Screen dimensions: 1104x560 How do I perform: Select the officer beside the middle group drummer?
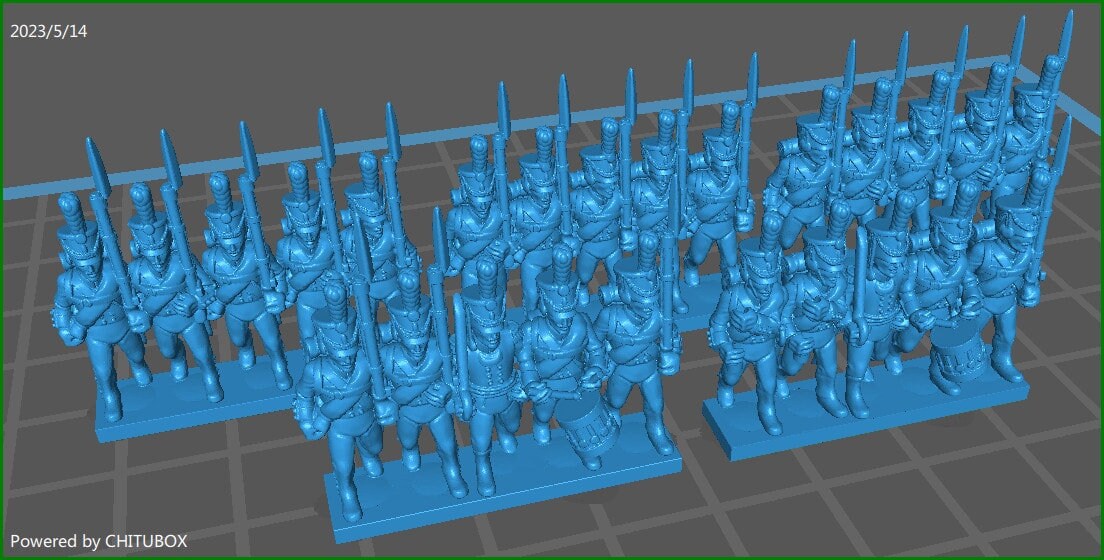pyautogui.click(x=486, y=370)
